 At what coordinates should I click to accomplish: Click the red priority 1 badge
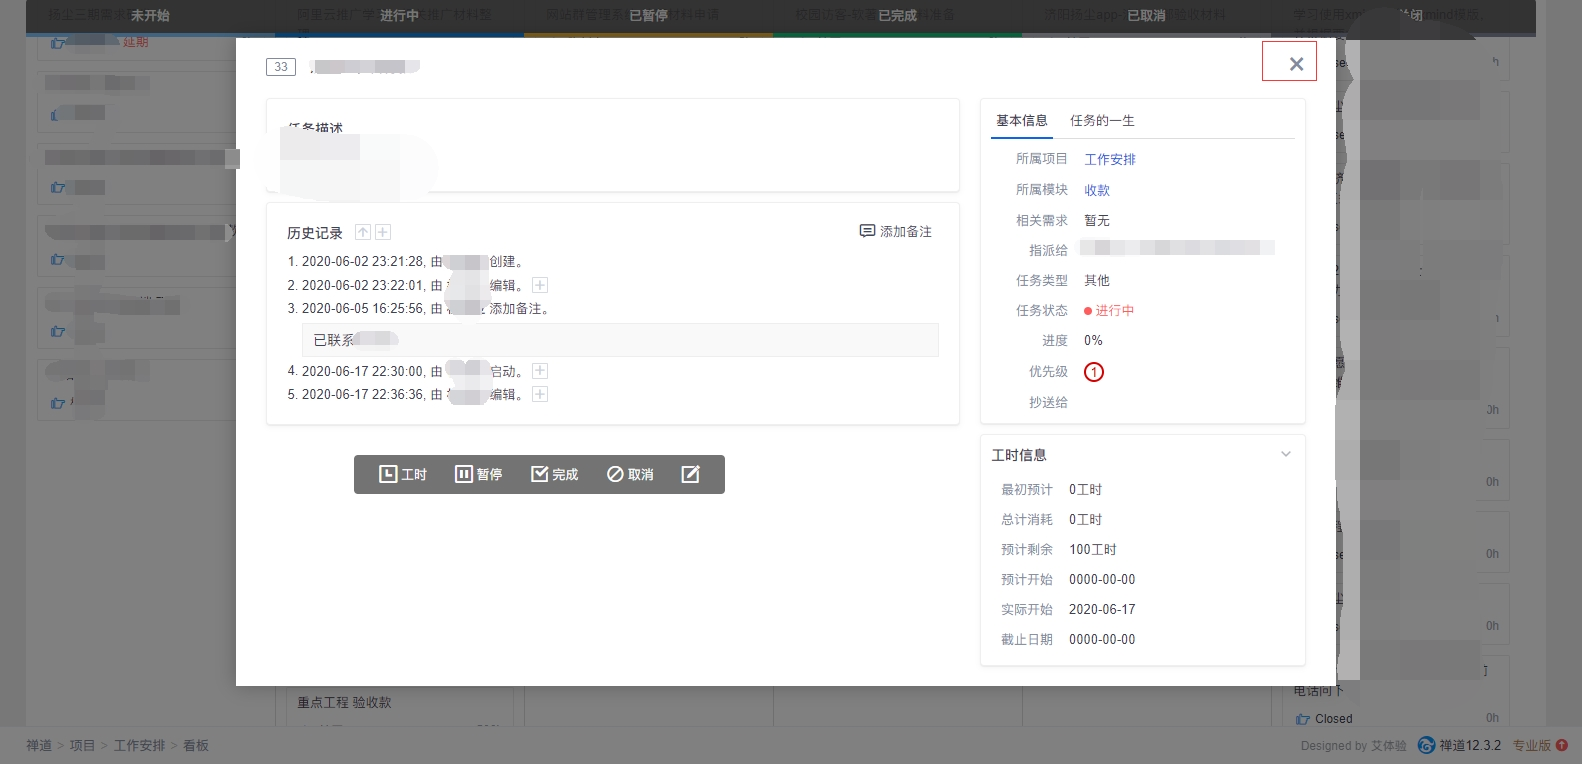[1094, 372]
